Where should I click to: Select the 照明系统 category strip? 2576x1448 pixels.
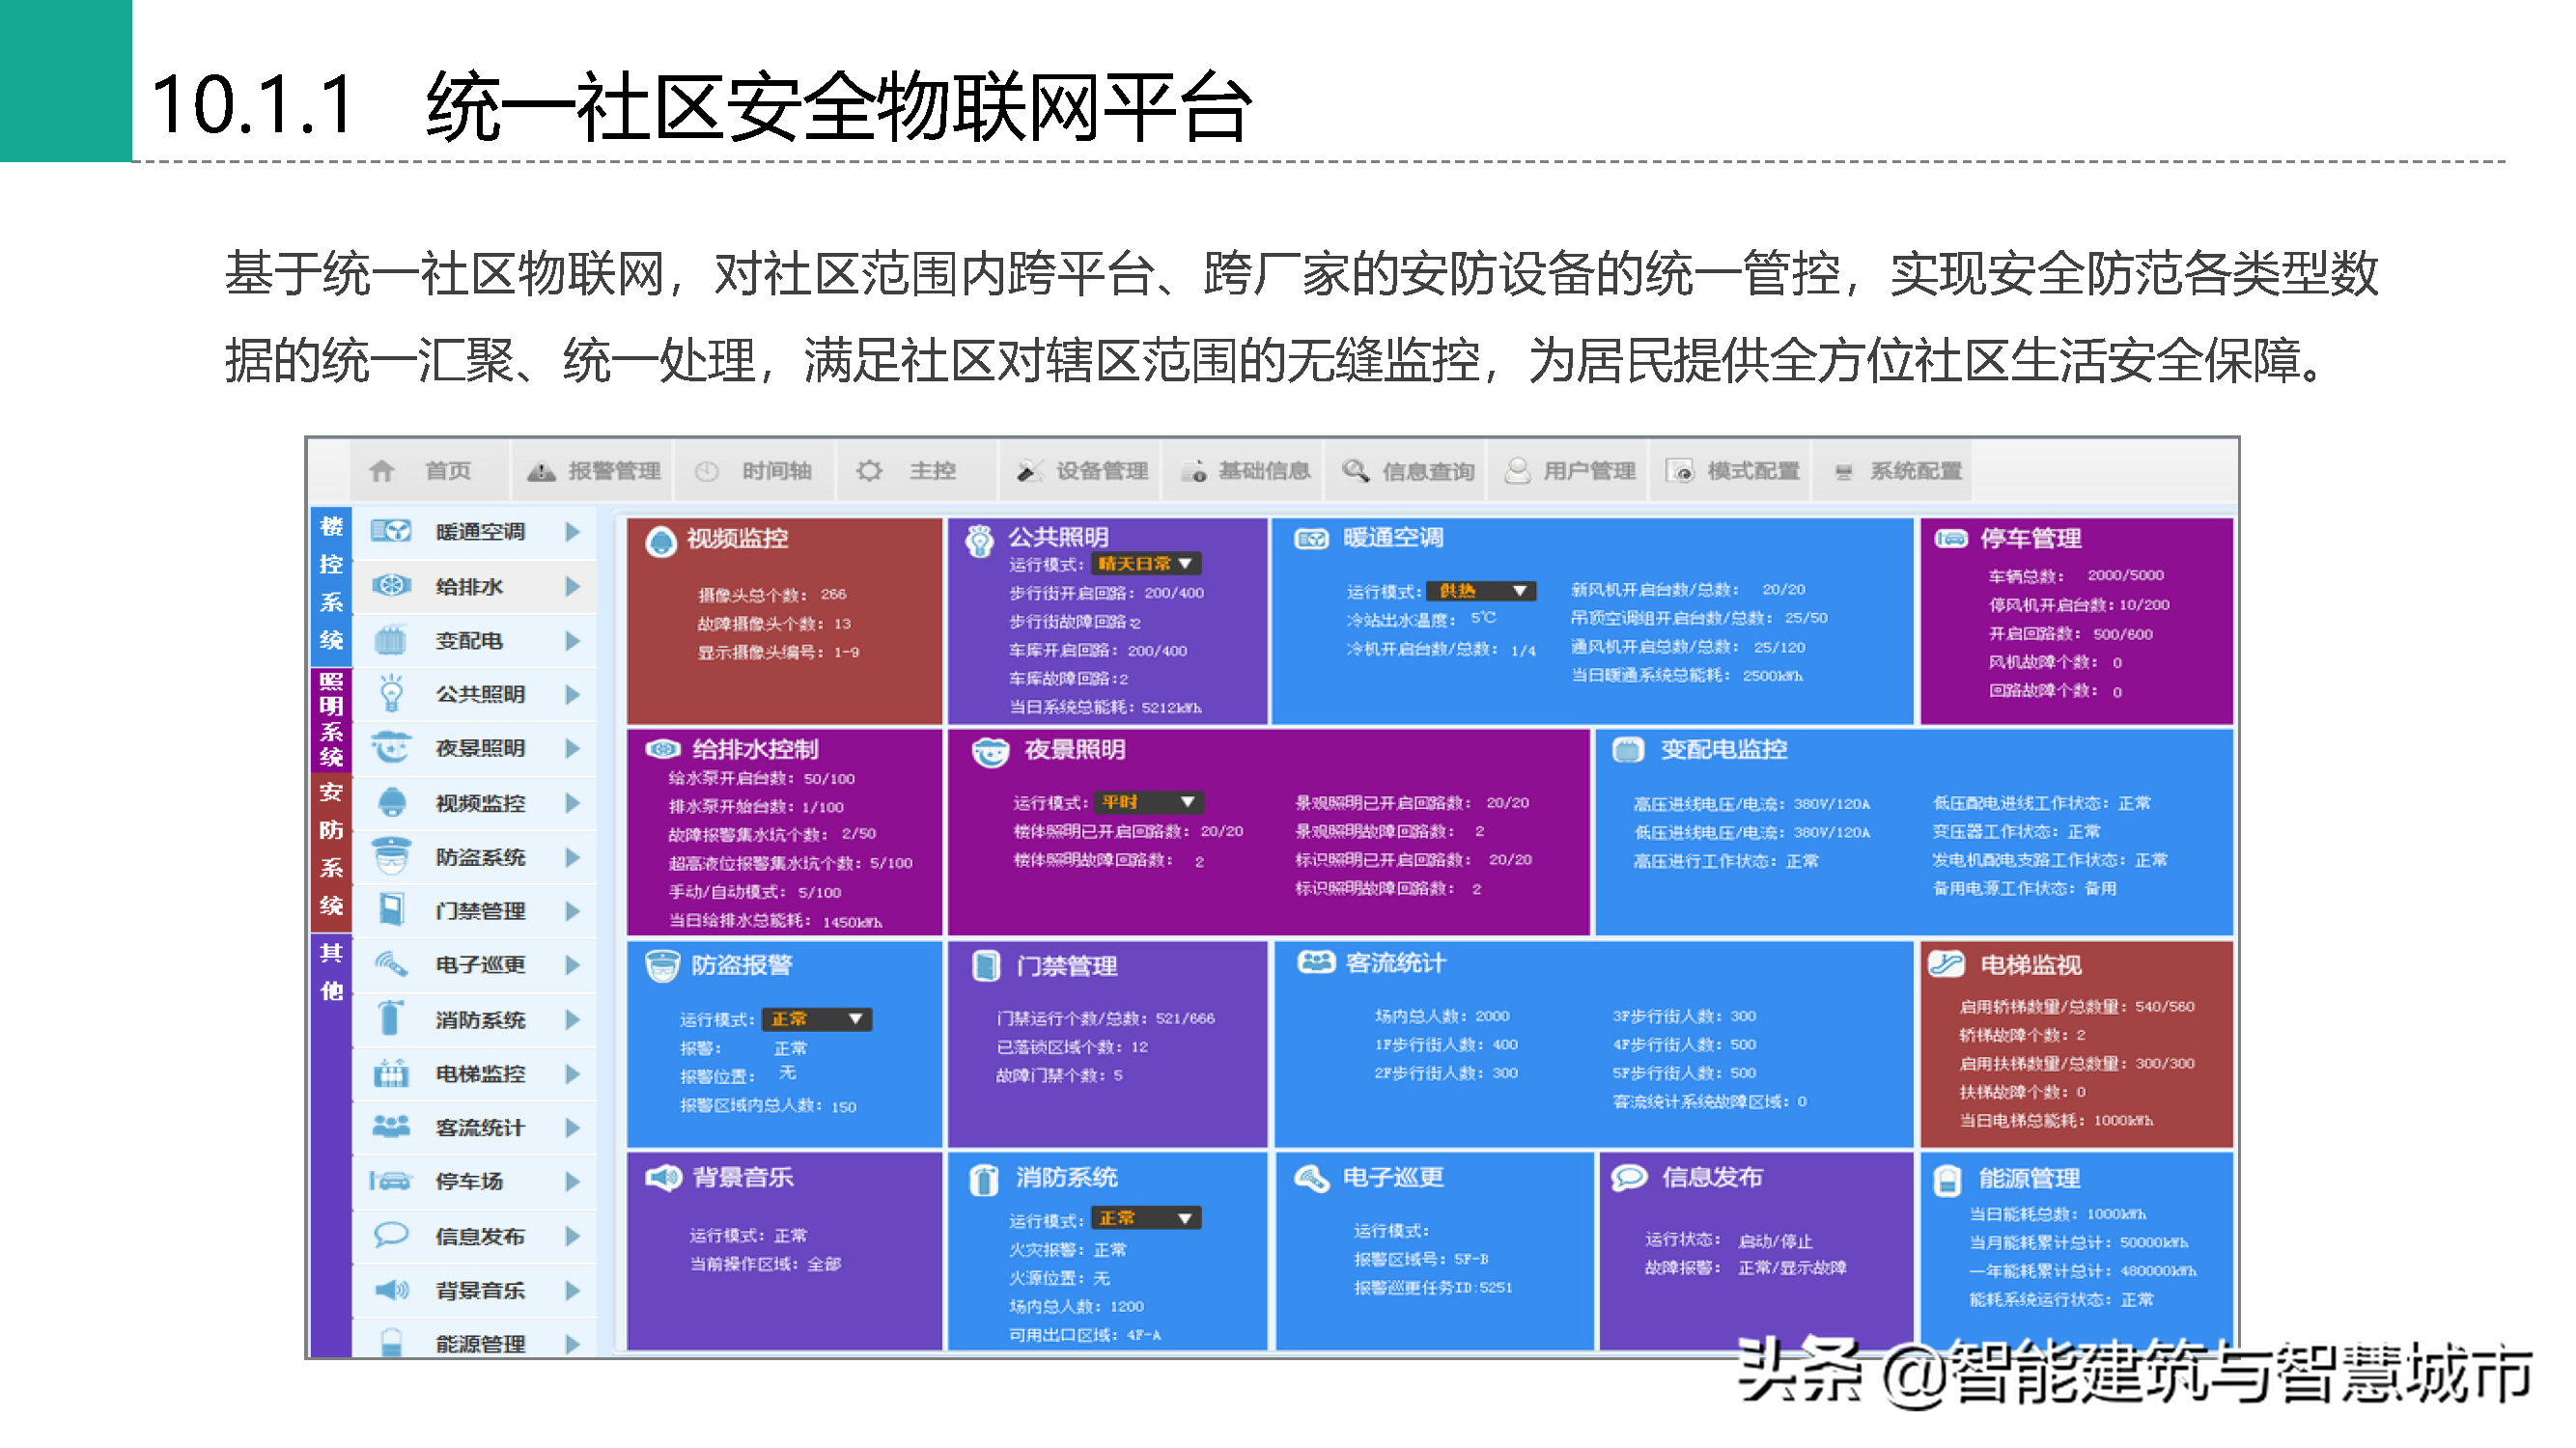click(x=331, y=719)
